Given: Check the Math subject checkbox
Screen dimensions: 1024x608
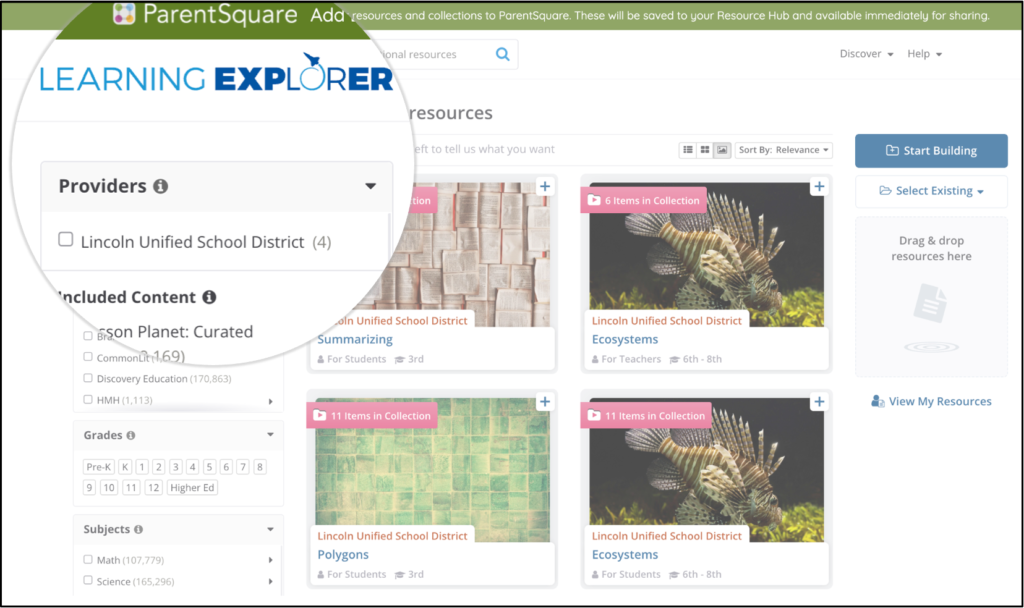Looking at the screenshot, I should click(88, 560).
